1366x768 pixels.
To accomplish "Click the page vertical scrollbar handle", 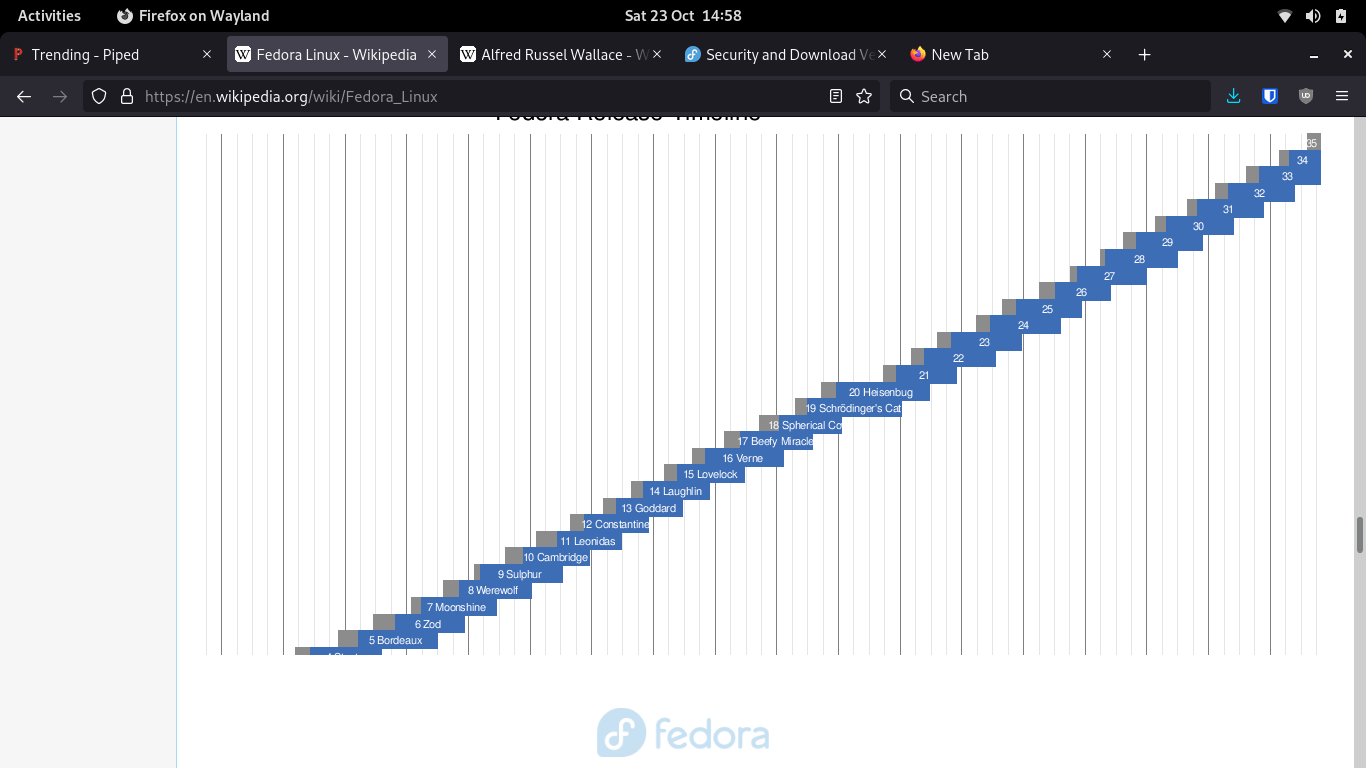I will (x=1360, y=535).
